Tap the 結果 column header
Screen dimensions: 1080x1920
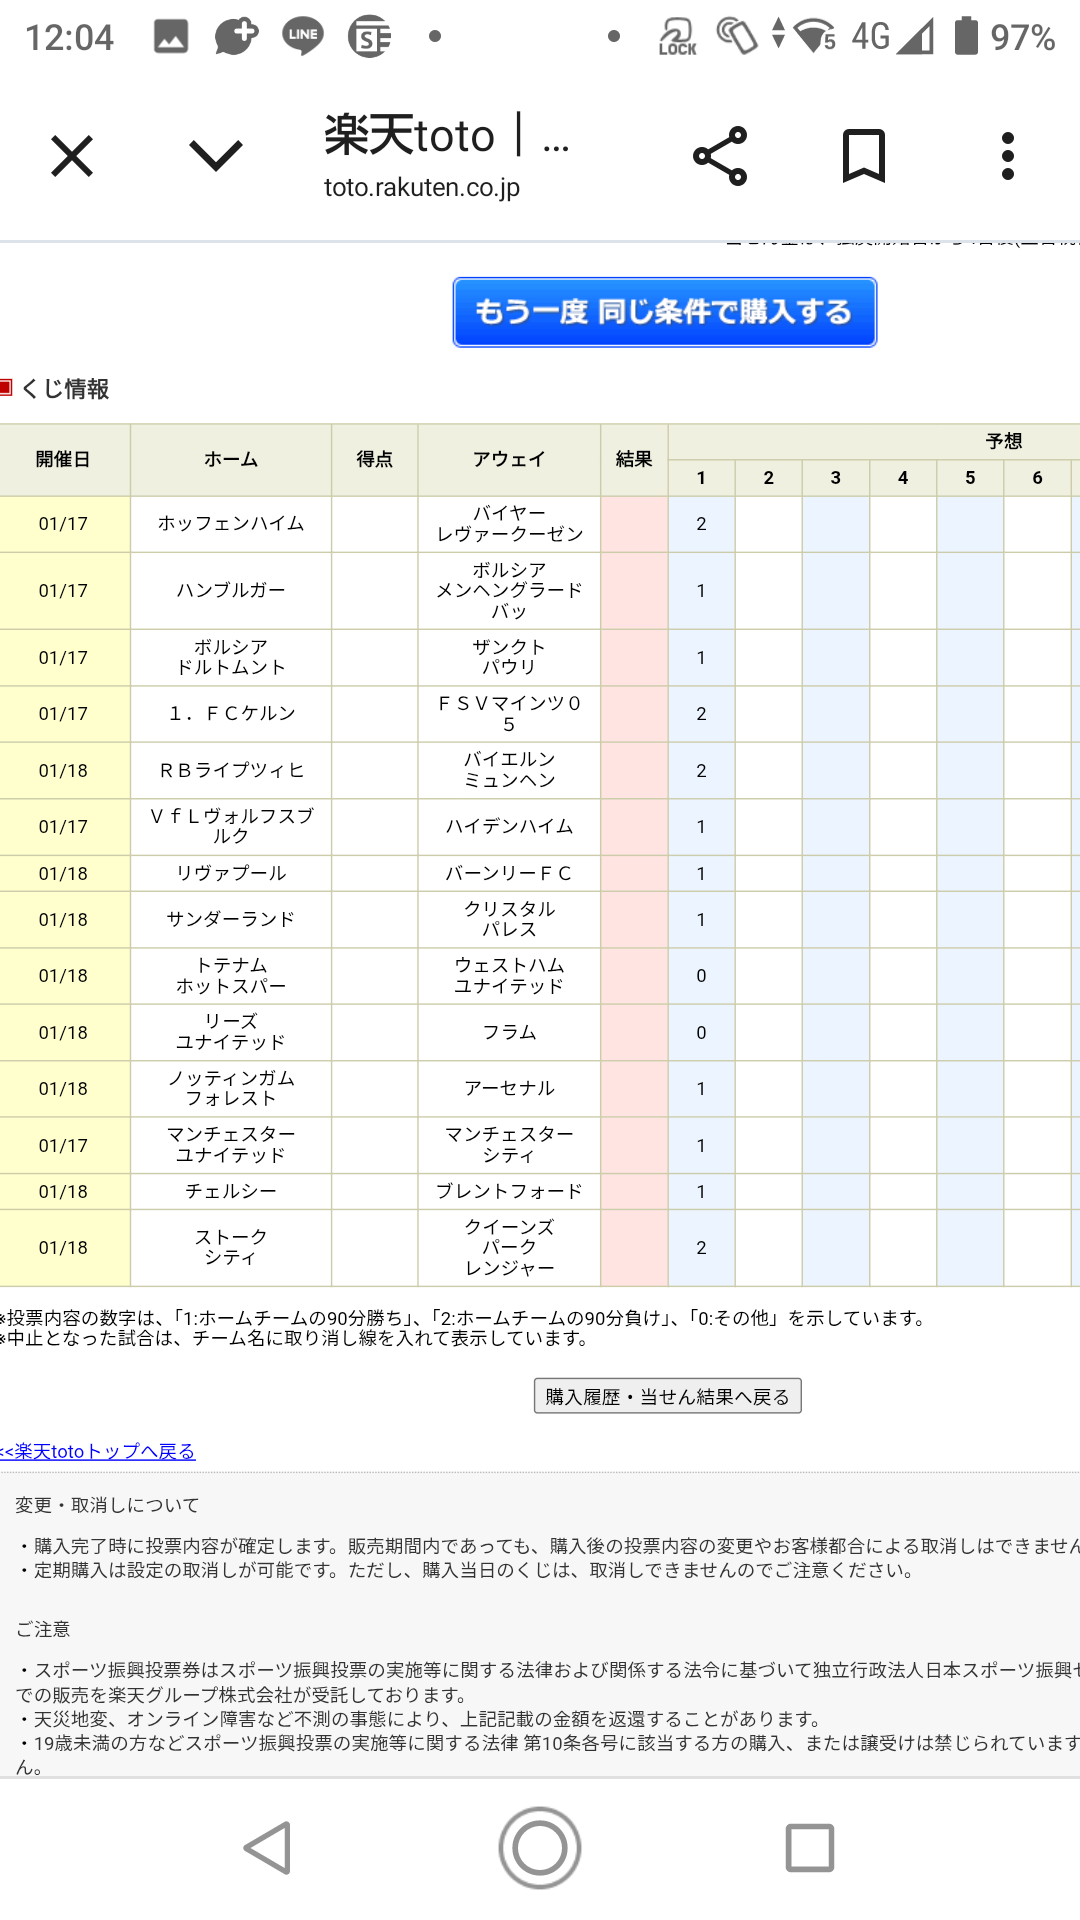click(634, 460)
